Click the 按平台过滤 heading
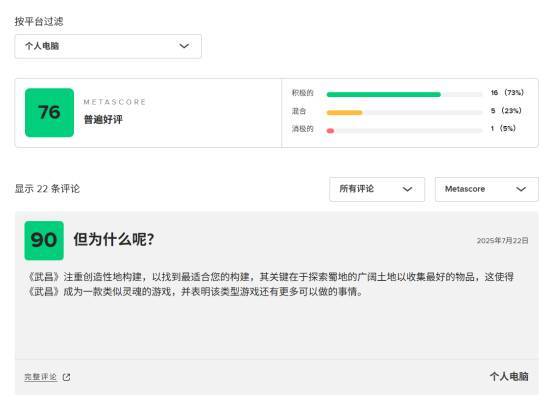This screenshot has height=404, width=550. coord(39,21)
